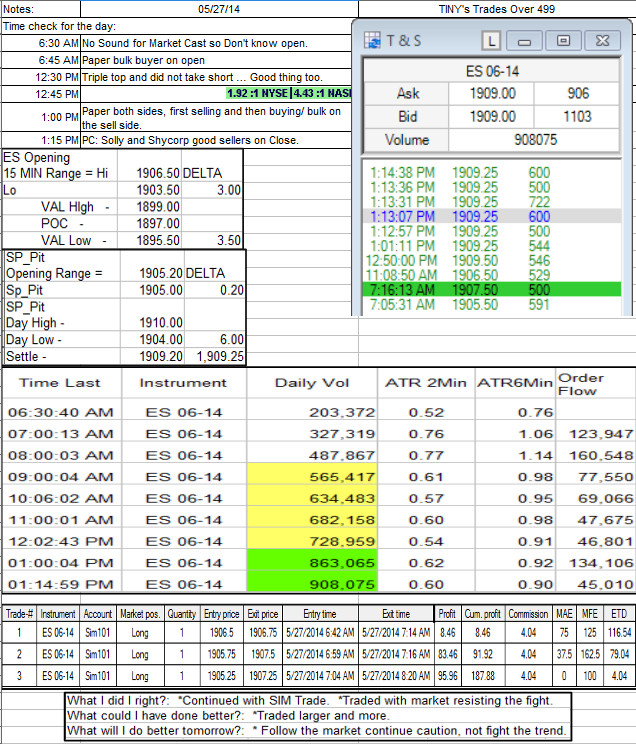Click the Commission column header
The image size is (636, 744).
(528, 614)
